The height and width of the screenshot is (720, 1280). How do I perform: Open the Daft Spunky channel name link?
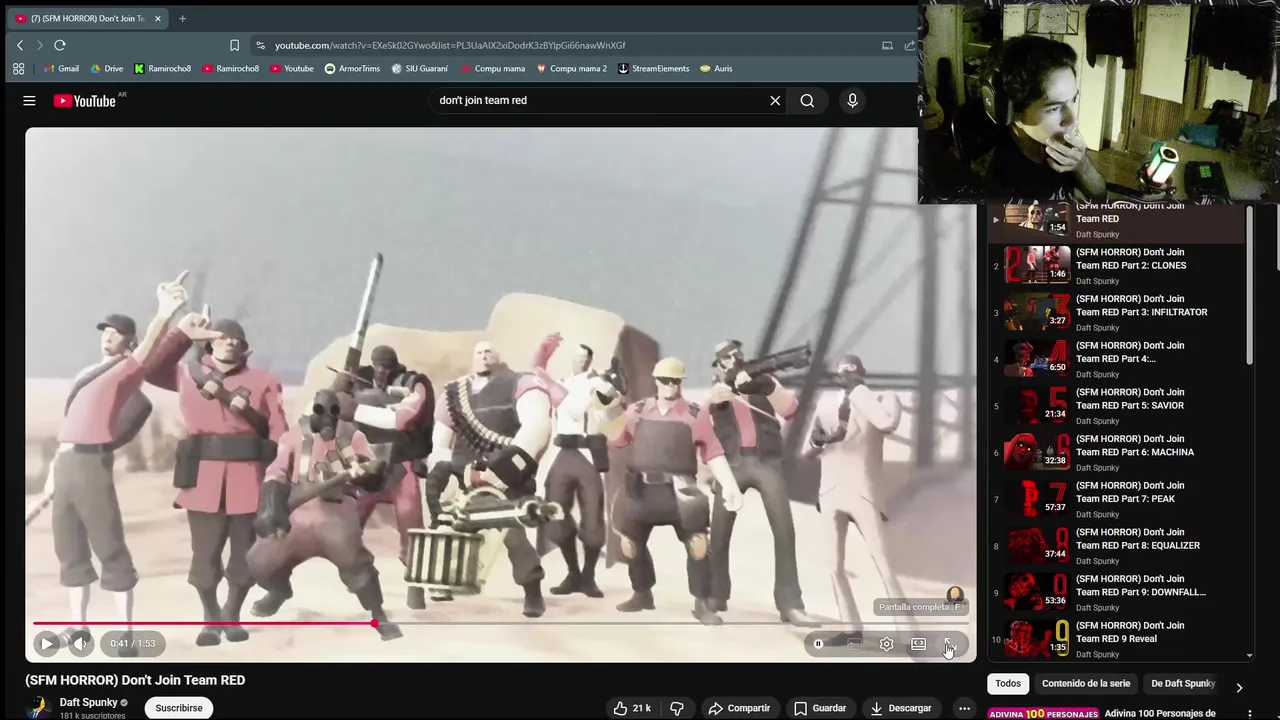point(89,702)
